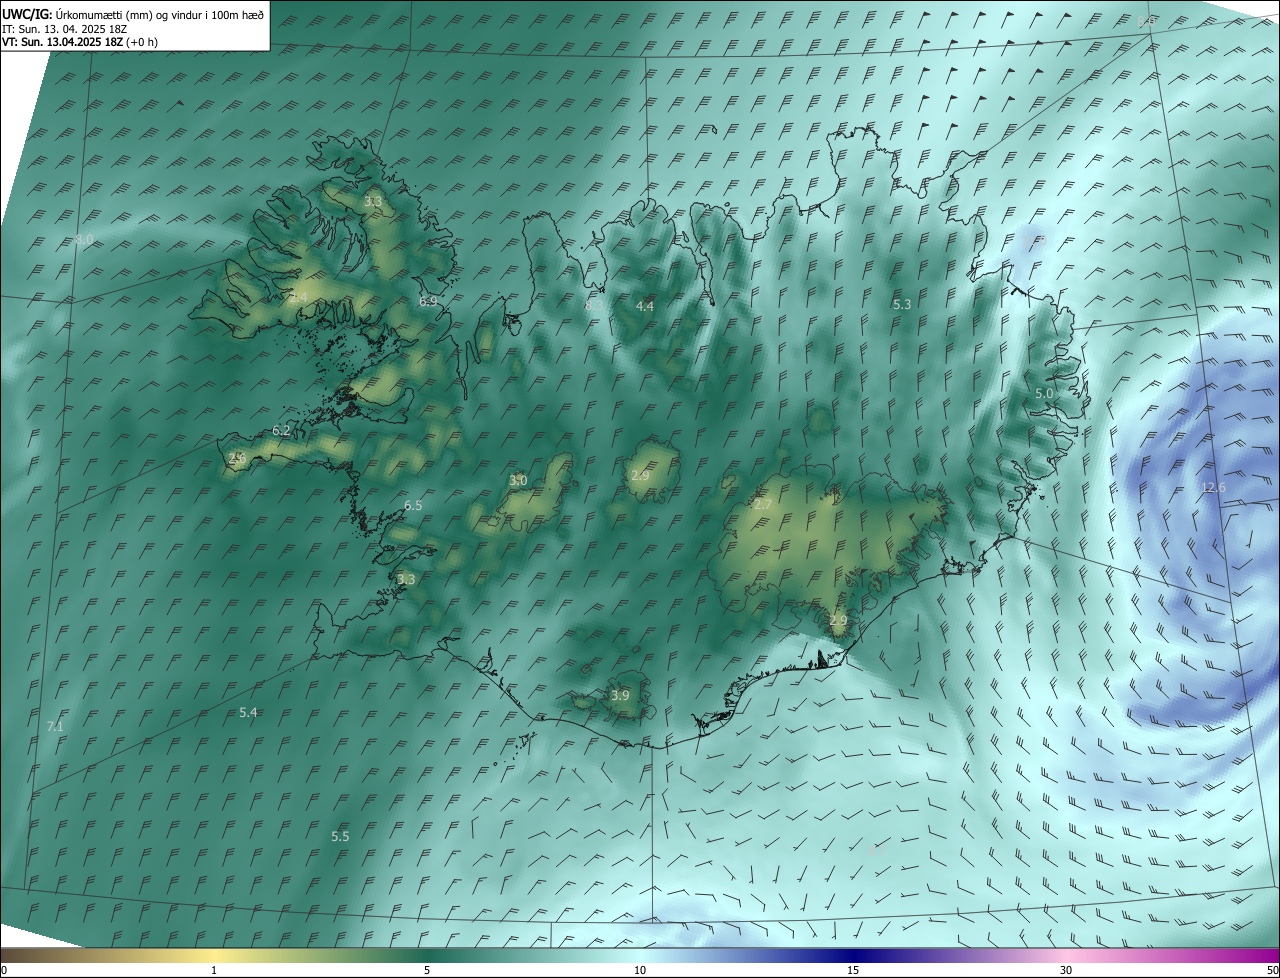This screenshot has width=1280, height=978.
Task: Click the 5.4 value label over the sea
Action: pos(249,712)
